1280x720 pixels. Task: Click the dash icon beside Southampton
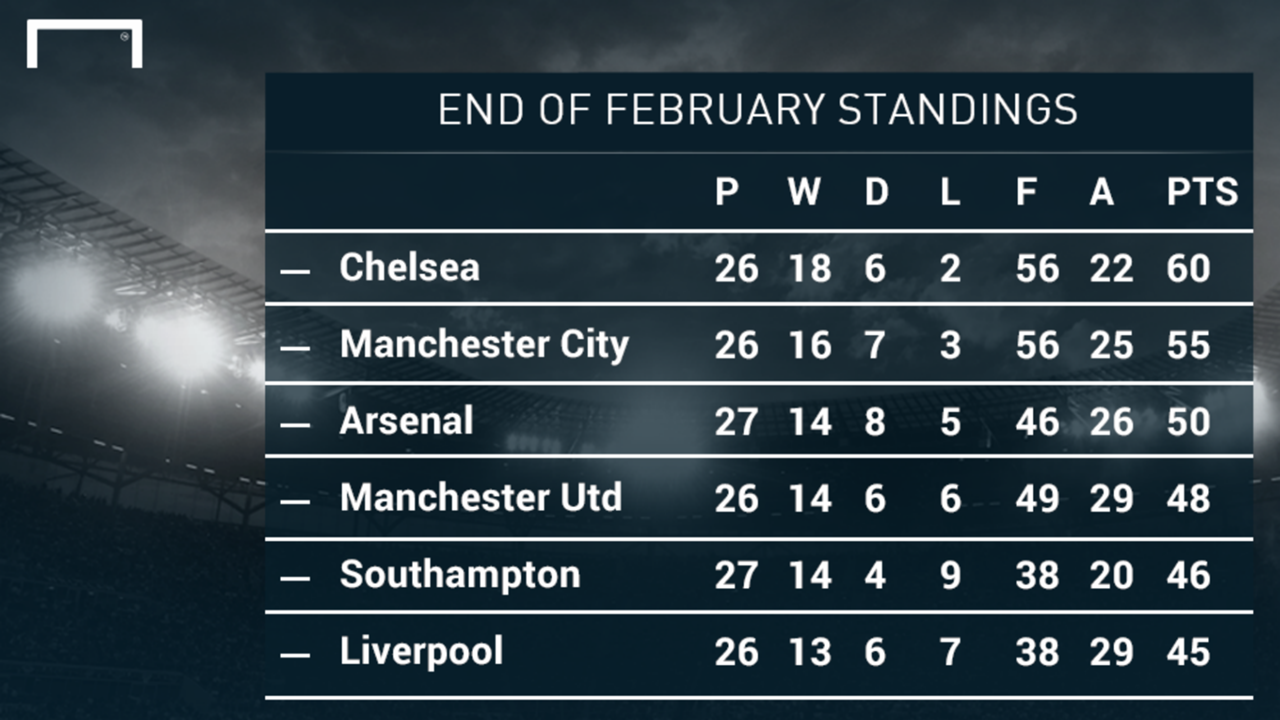(295, 577)
